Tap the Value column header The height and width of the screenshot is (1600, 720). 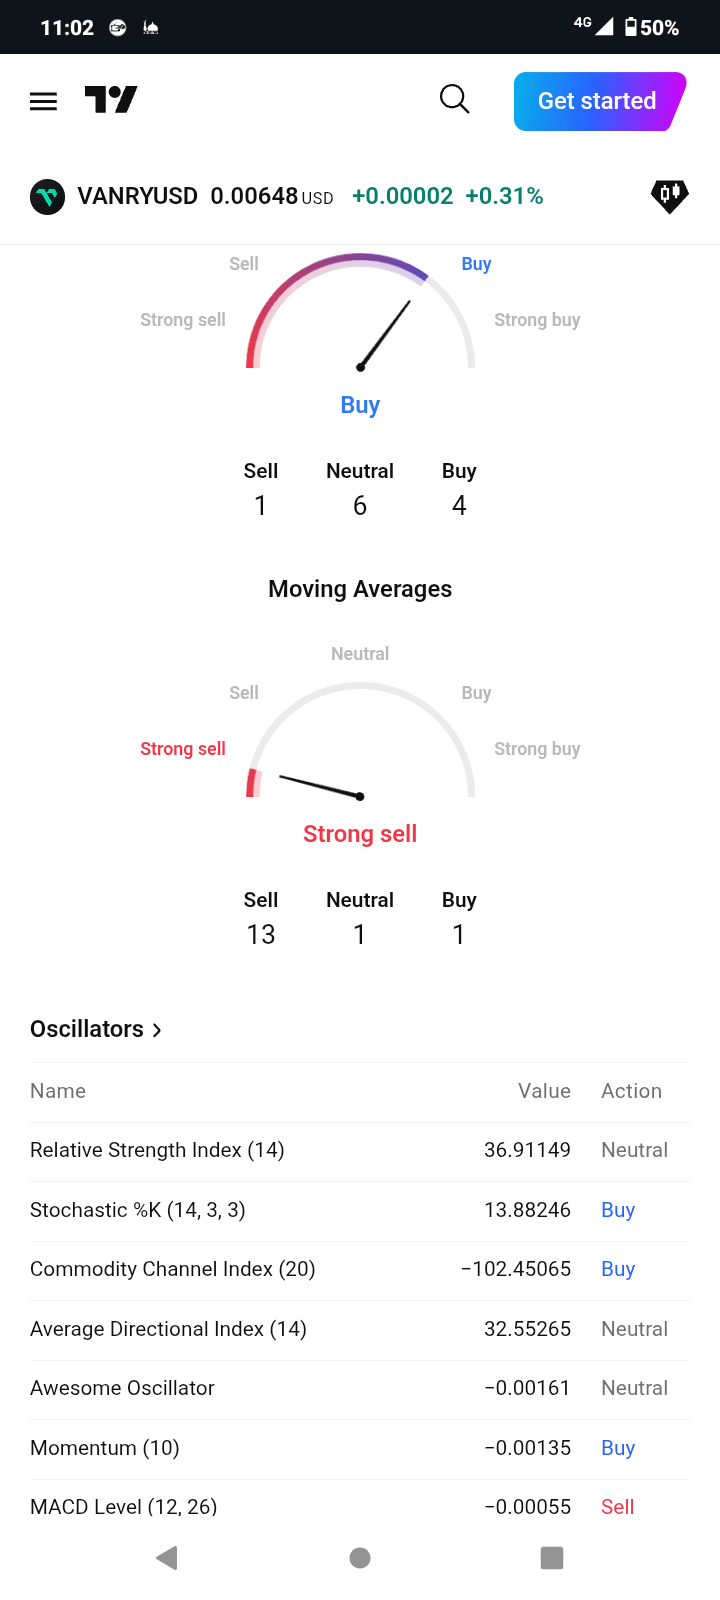tap(544, 1091)
